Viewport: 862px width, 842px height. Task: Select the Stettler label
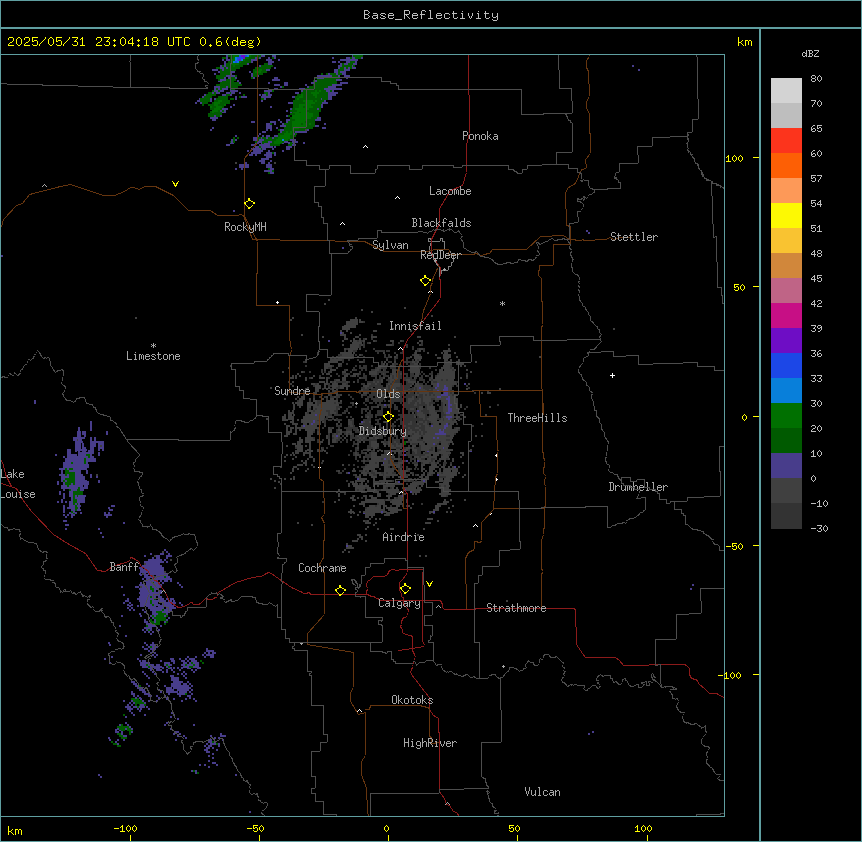click(634, 237)
